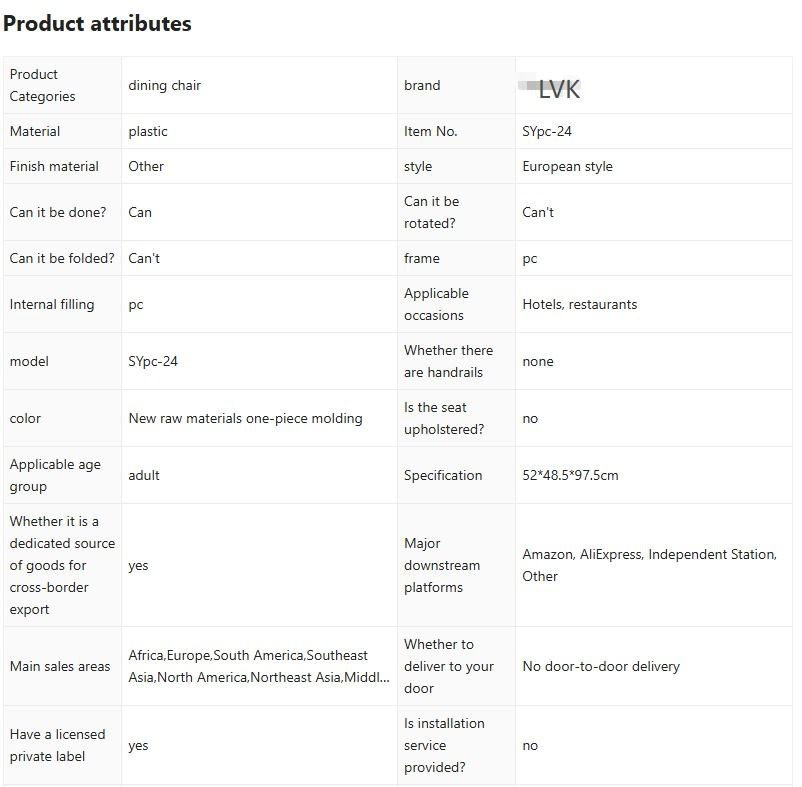The image size is (802, 787).
Task: Click the 'Is installation service provided?' label
Action: coord(444,745)
